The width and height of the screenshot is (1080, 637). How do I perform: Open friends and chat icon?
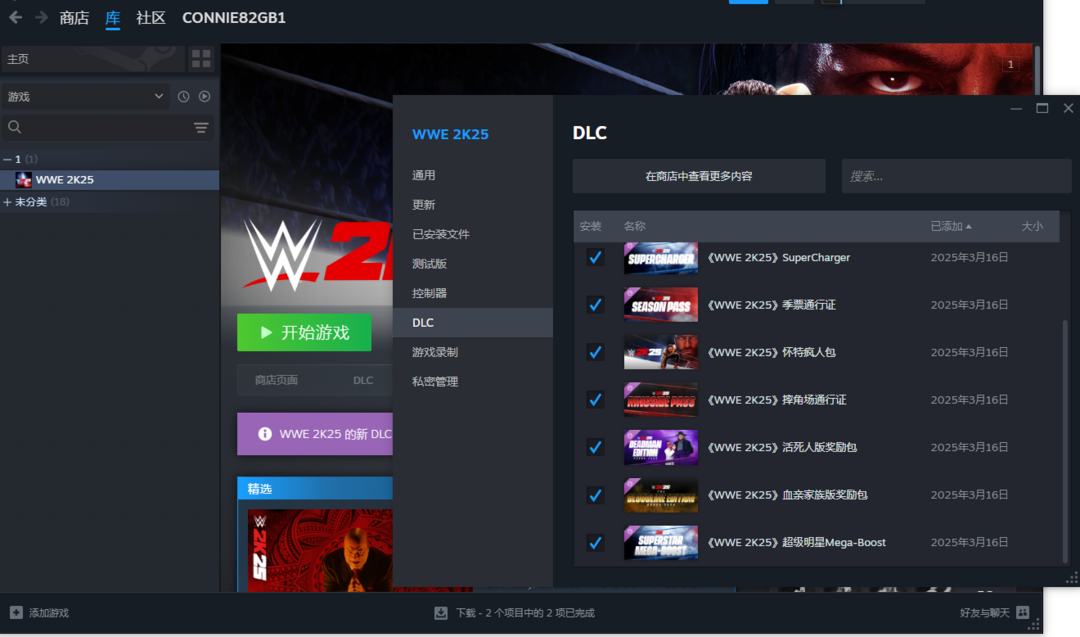(1023, 612)
